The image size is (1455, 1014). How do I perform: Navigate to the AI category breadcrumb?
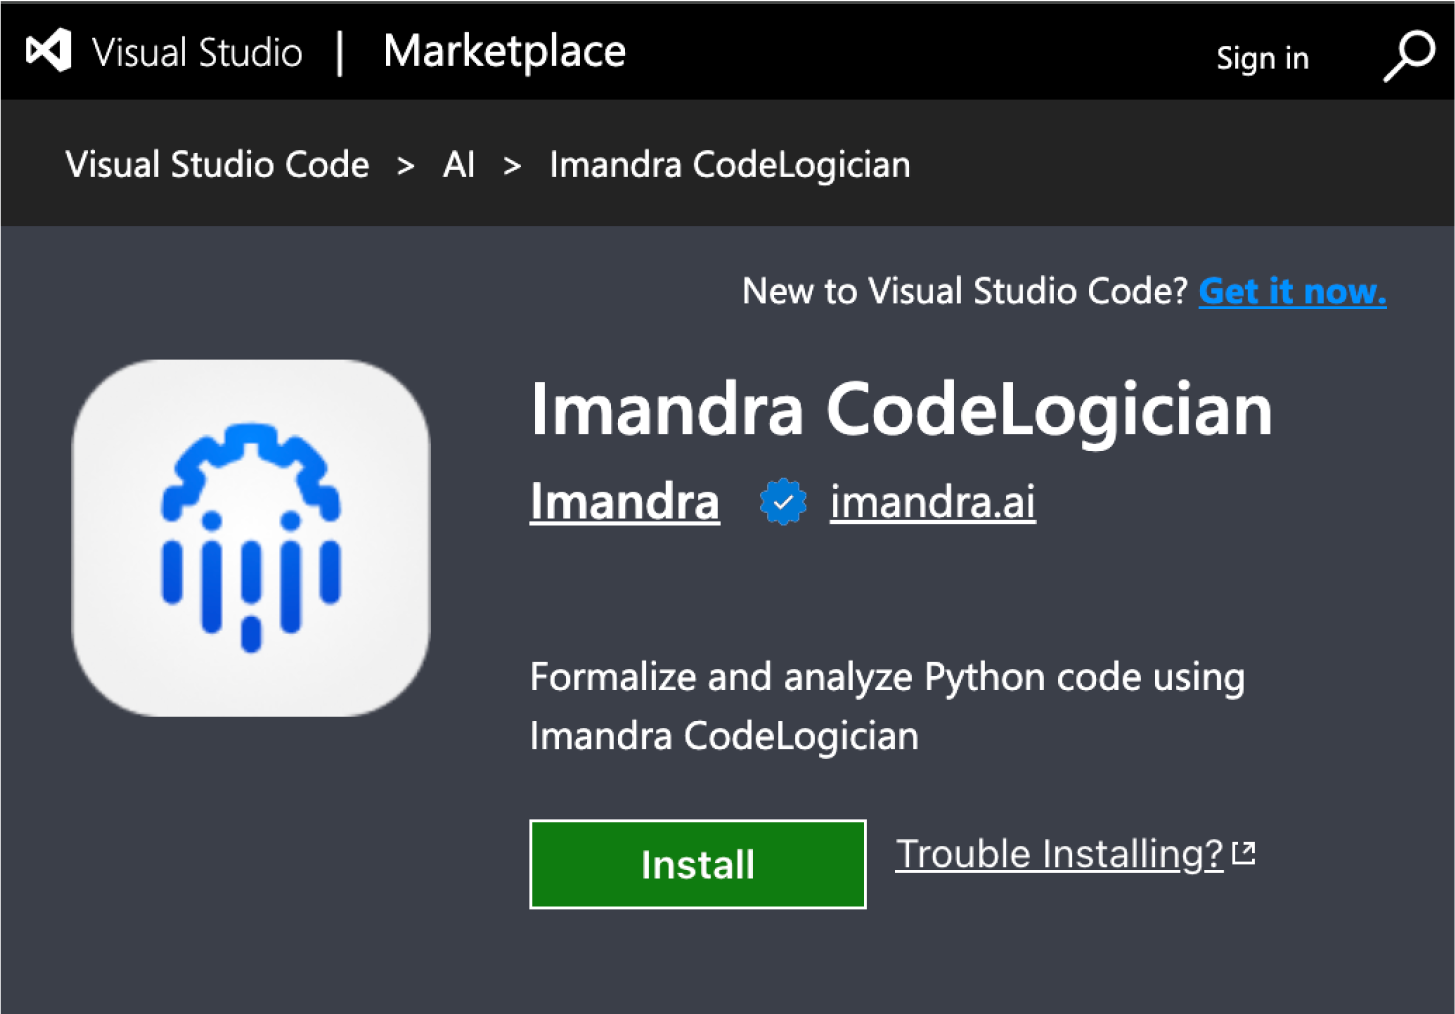click(459, 163)
